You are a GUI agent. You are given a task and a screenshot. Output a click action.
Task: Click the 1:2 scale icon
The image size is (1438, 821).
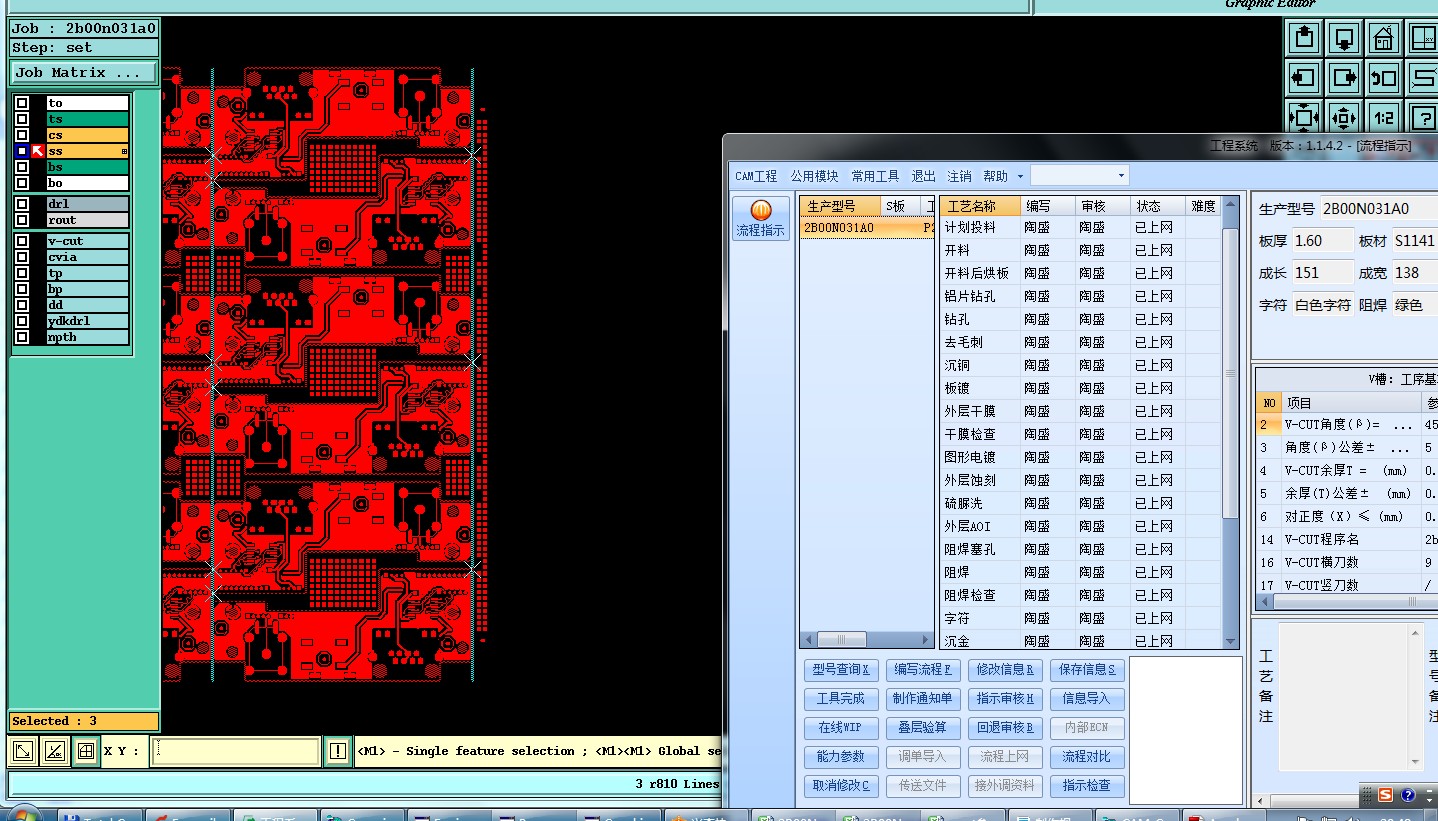[x=1384, y=116]
